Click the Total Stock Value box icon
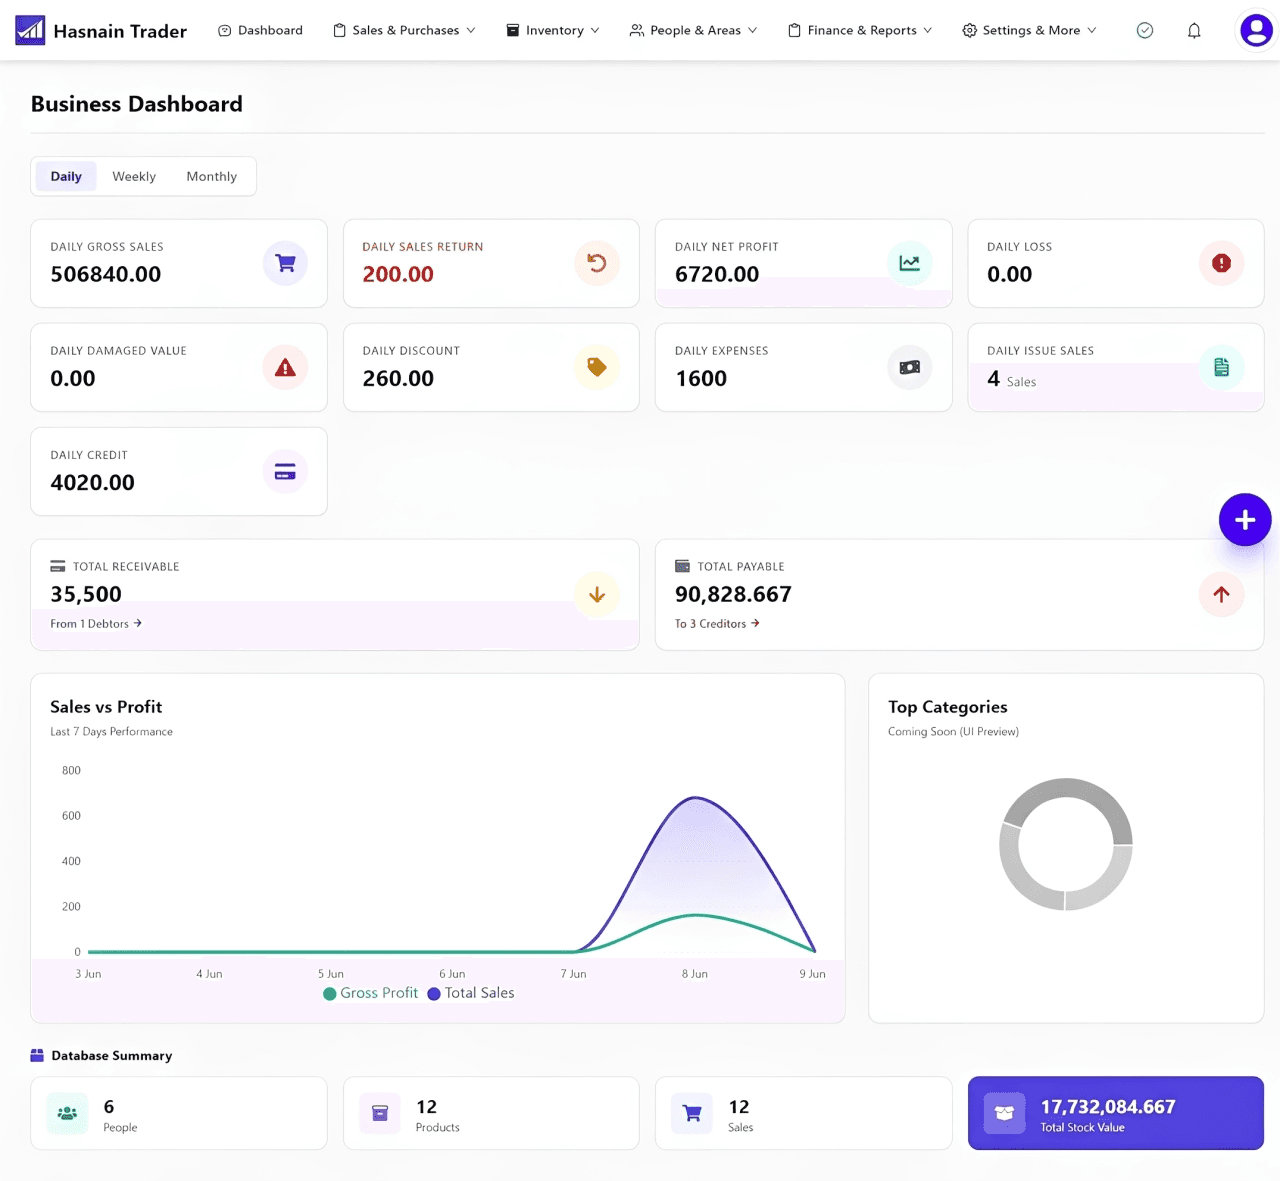 [1005, 1113]
